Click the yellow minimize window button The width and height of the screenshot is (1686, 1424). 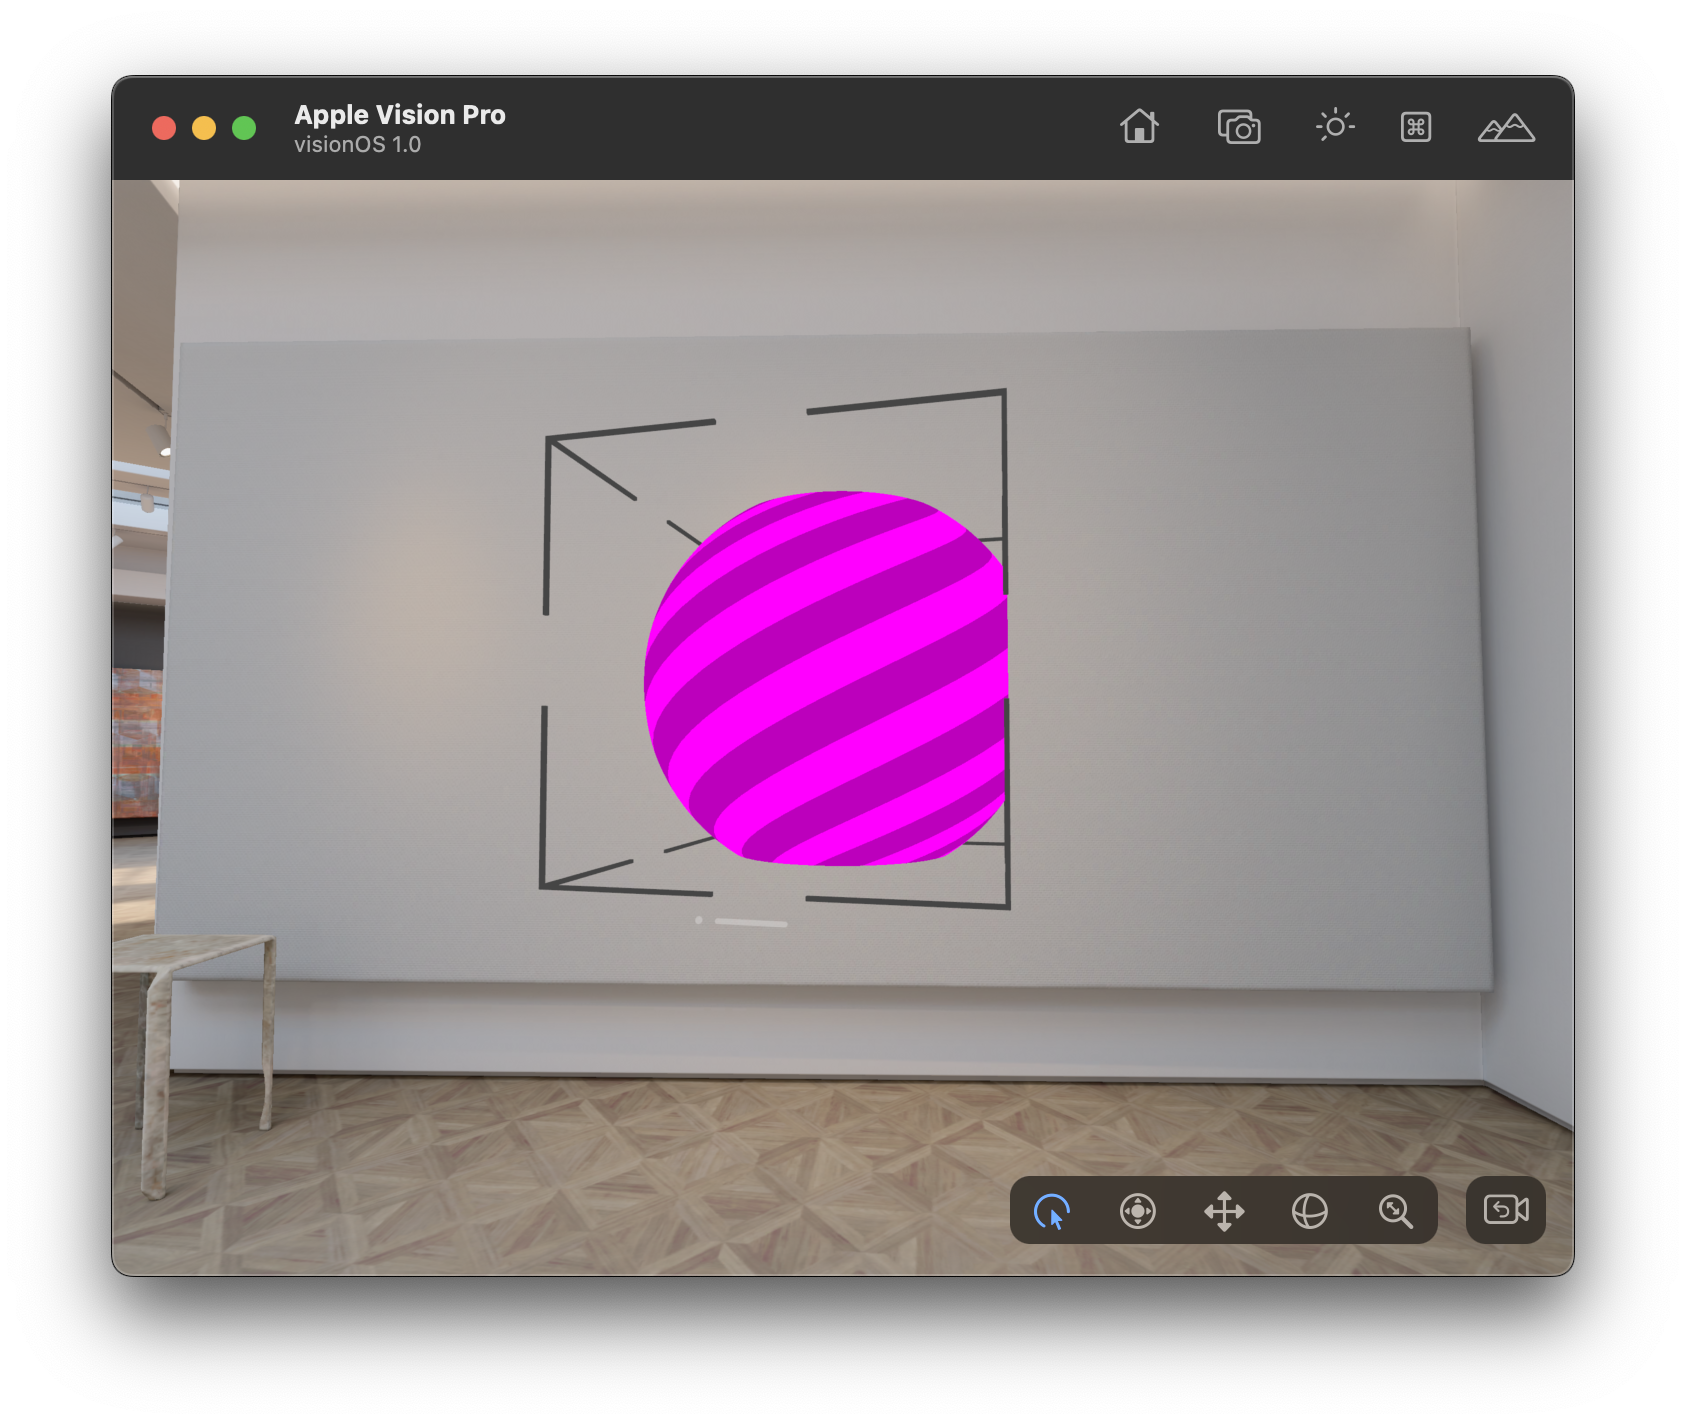coord(204,128)
